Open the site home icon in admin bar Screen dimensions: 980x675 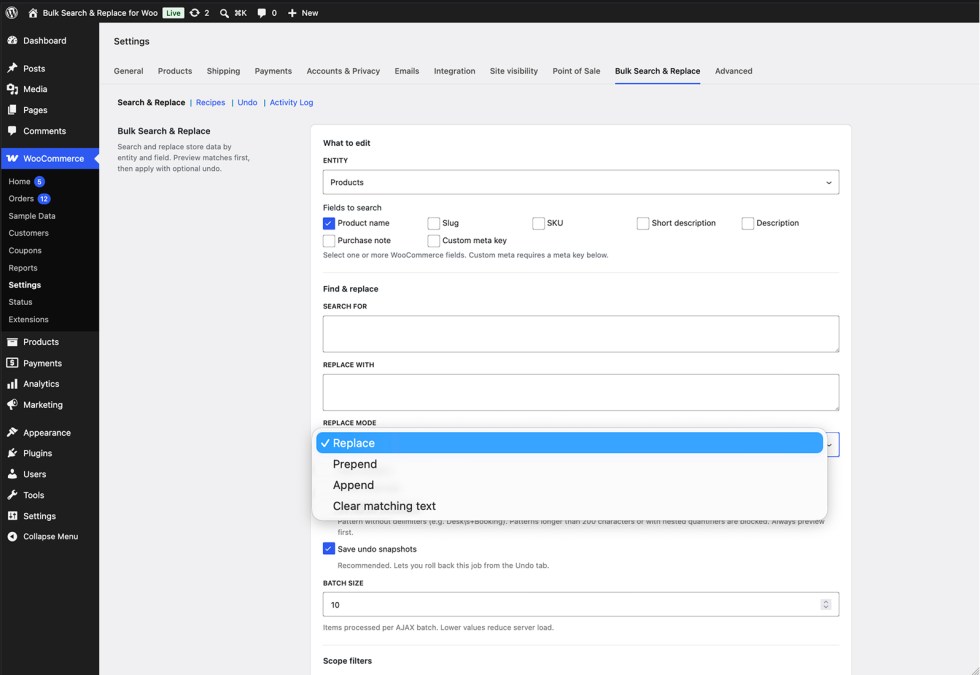coord(32,12)
